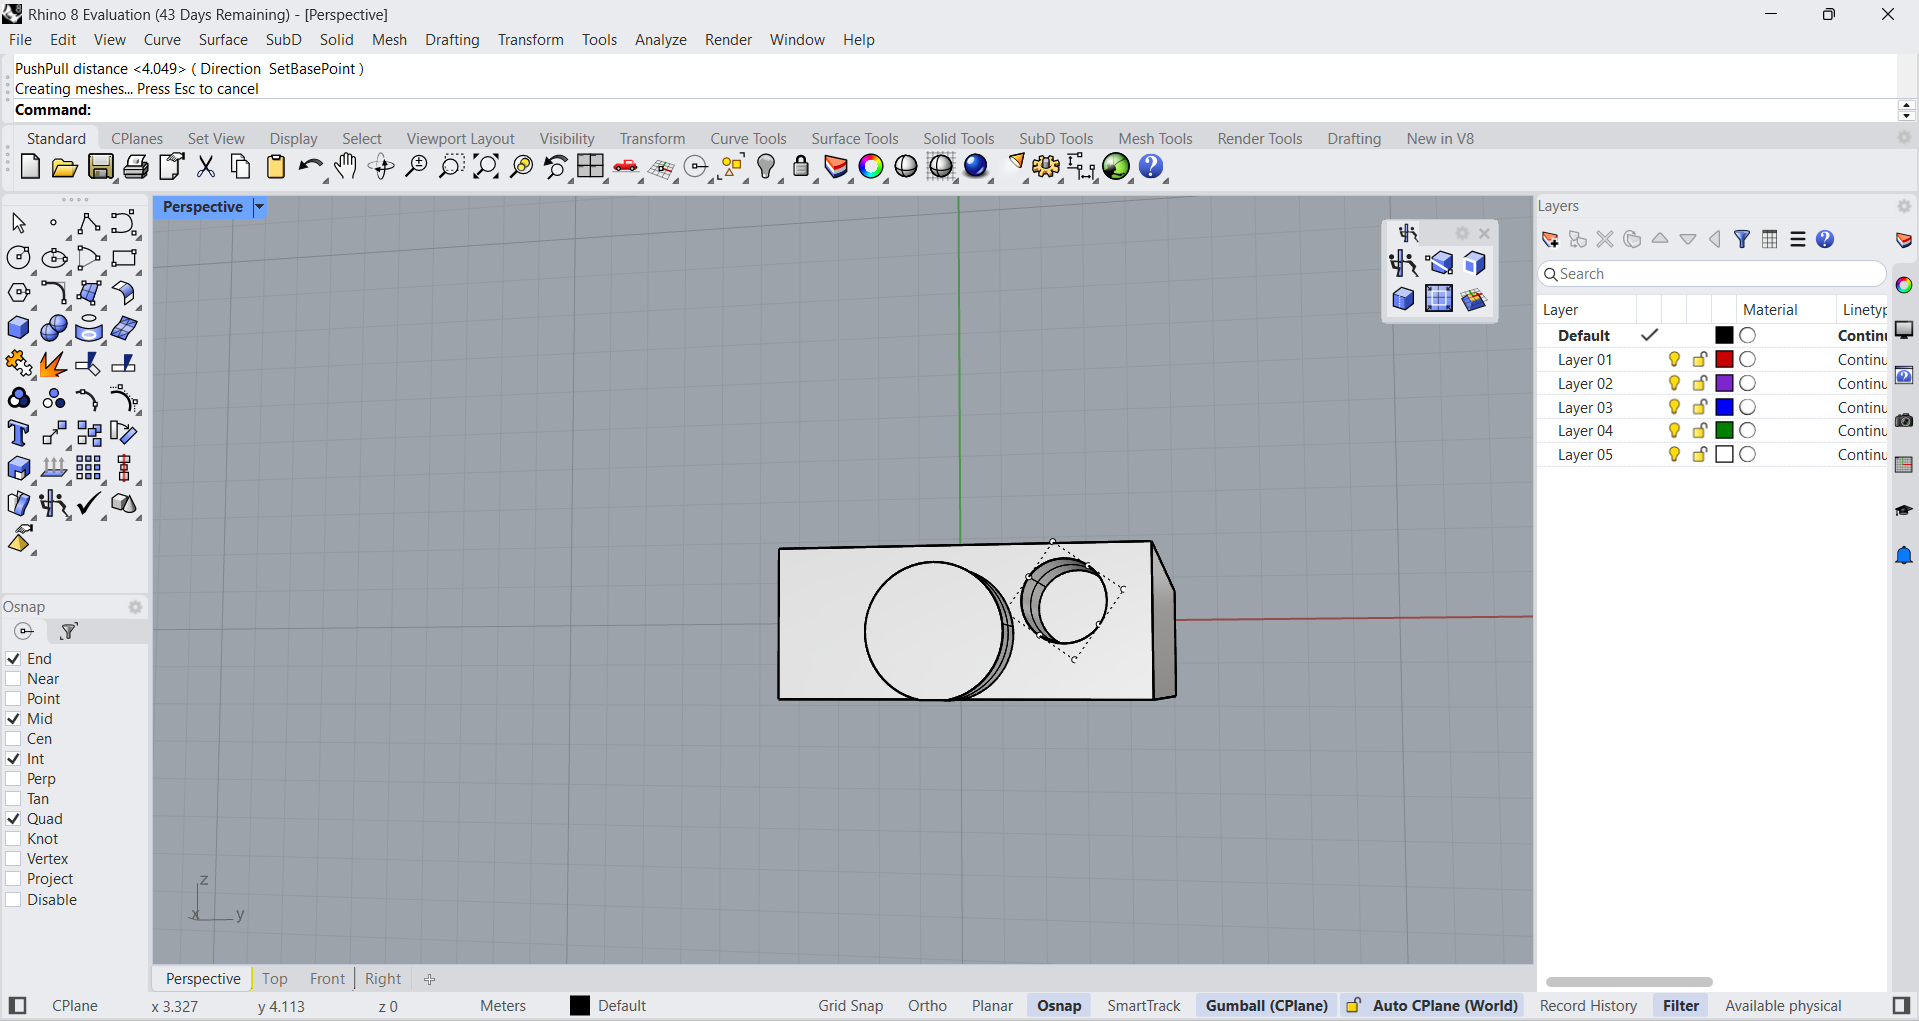Toggle Ortho mode in status bar
Image resolution: width=1919 pixels, height=1021 pixels.
[927, 1006]
